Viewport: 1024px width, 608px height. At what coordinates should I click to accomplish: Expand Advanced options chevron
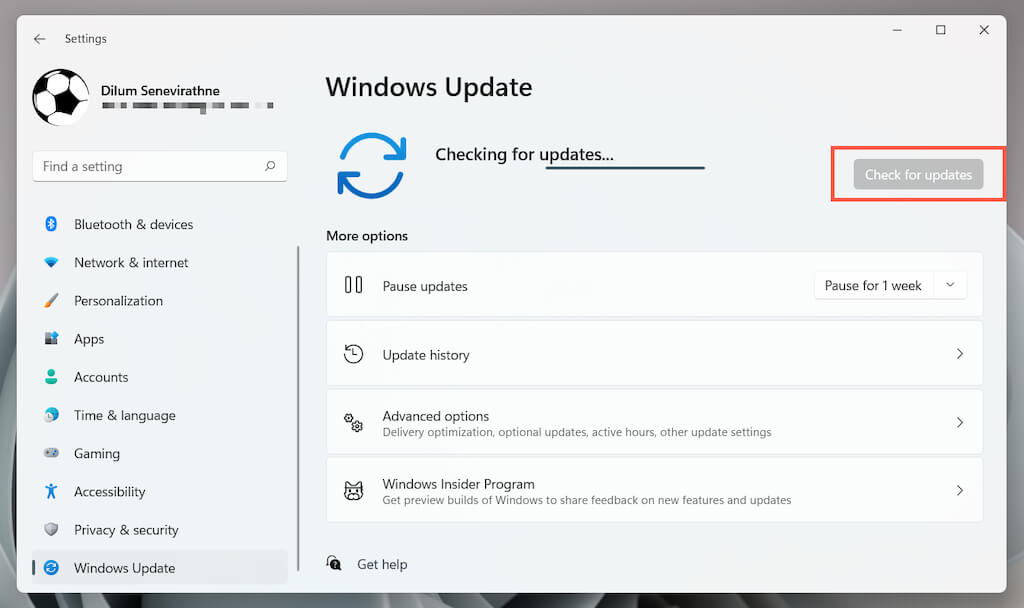click(959, 423)
